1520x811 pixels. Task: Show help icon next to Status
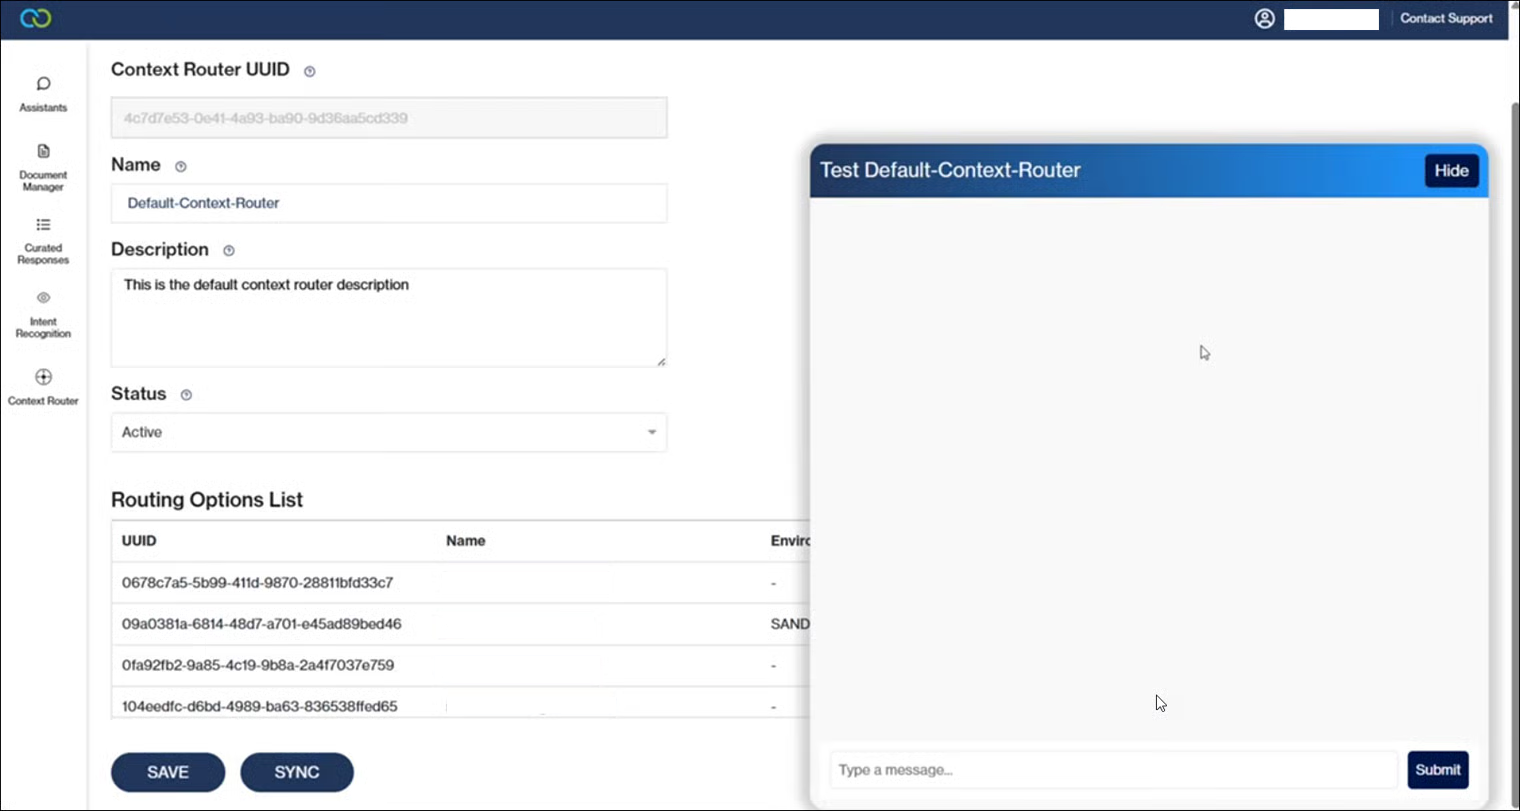pyautogui.click(x=186, y=395)
